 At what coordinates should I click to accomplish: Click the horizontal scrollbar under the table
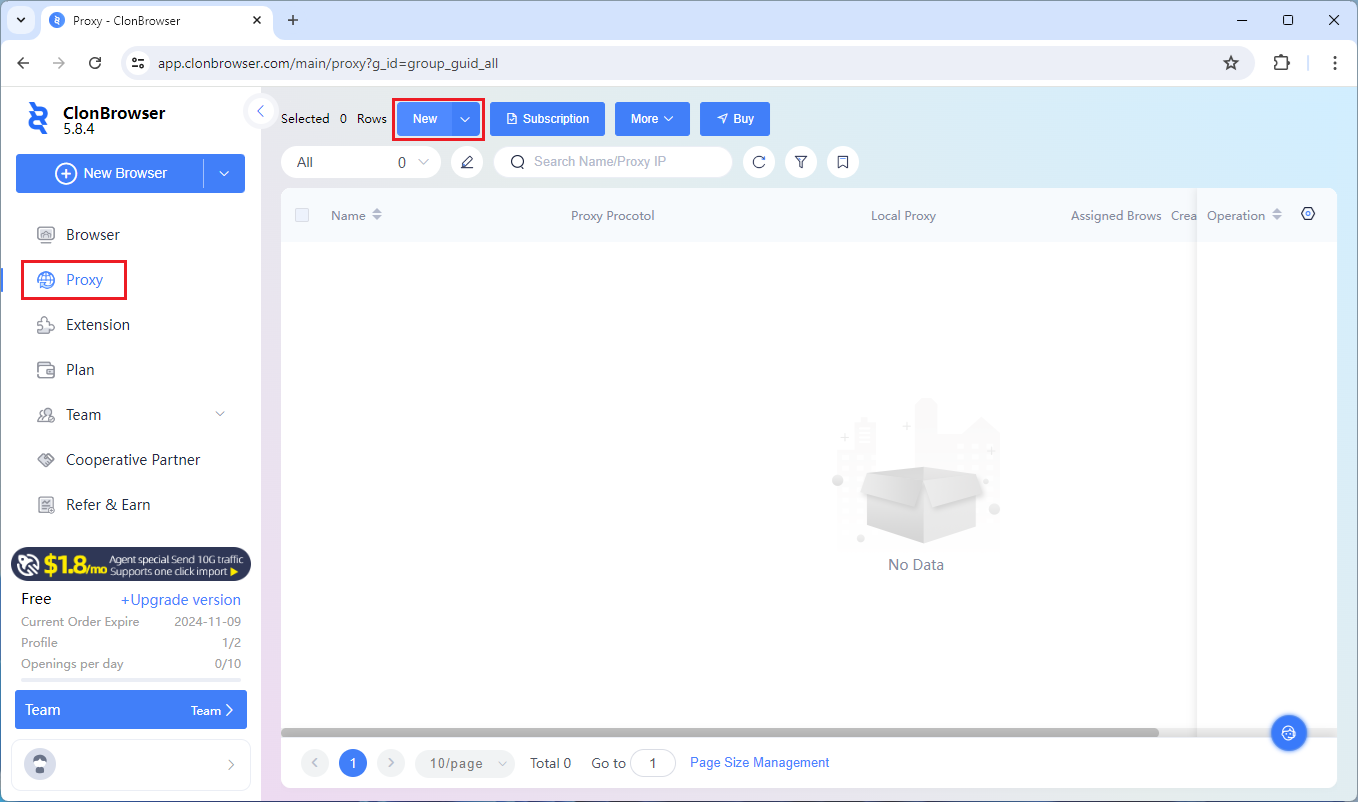point(719,733)
